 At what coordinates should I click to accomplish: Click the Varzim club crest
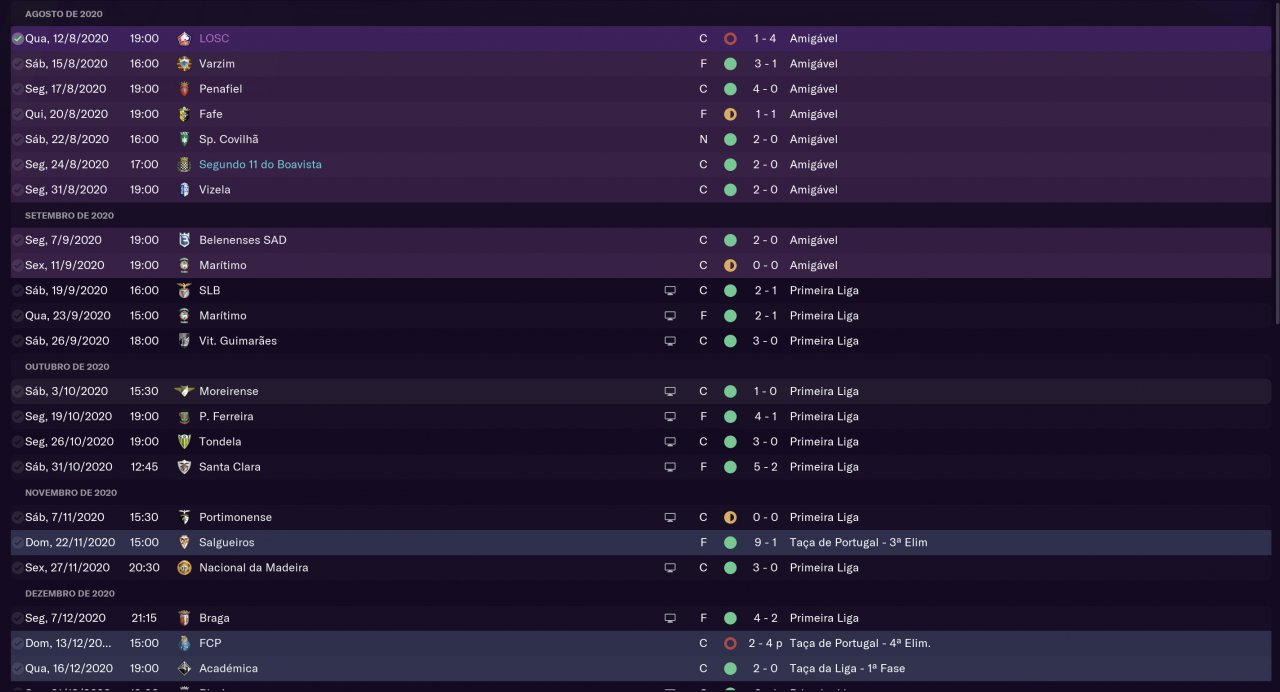coord(184,64)
